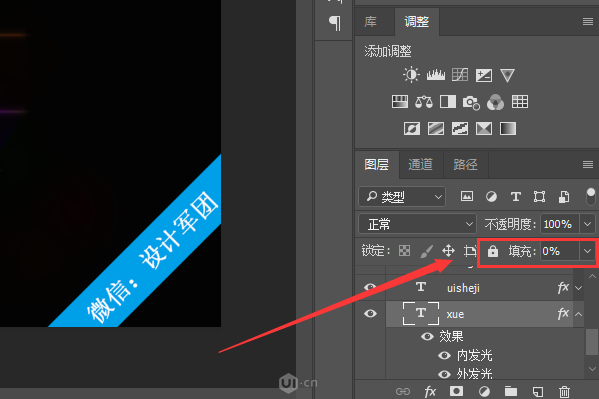599x399 pixels.
Task: Filter layers by shape layers
Action: tap(539, 196)
